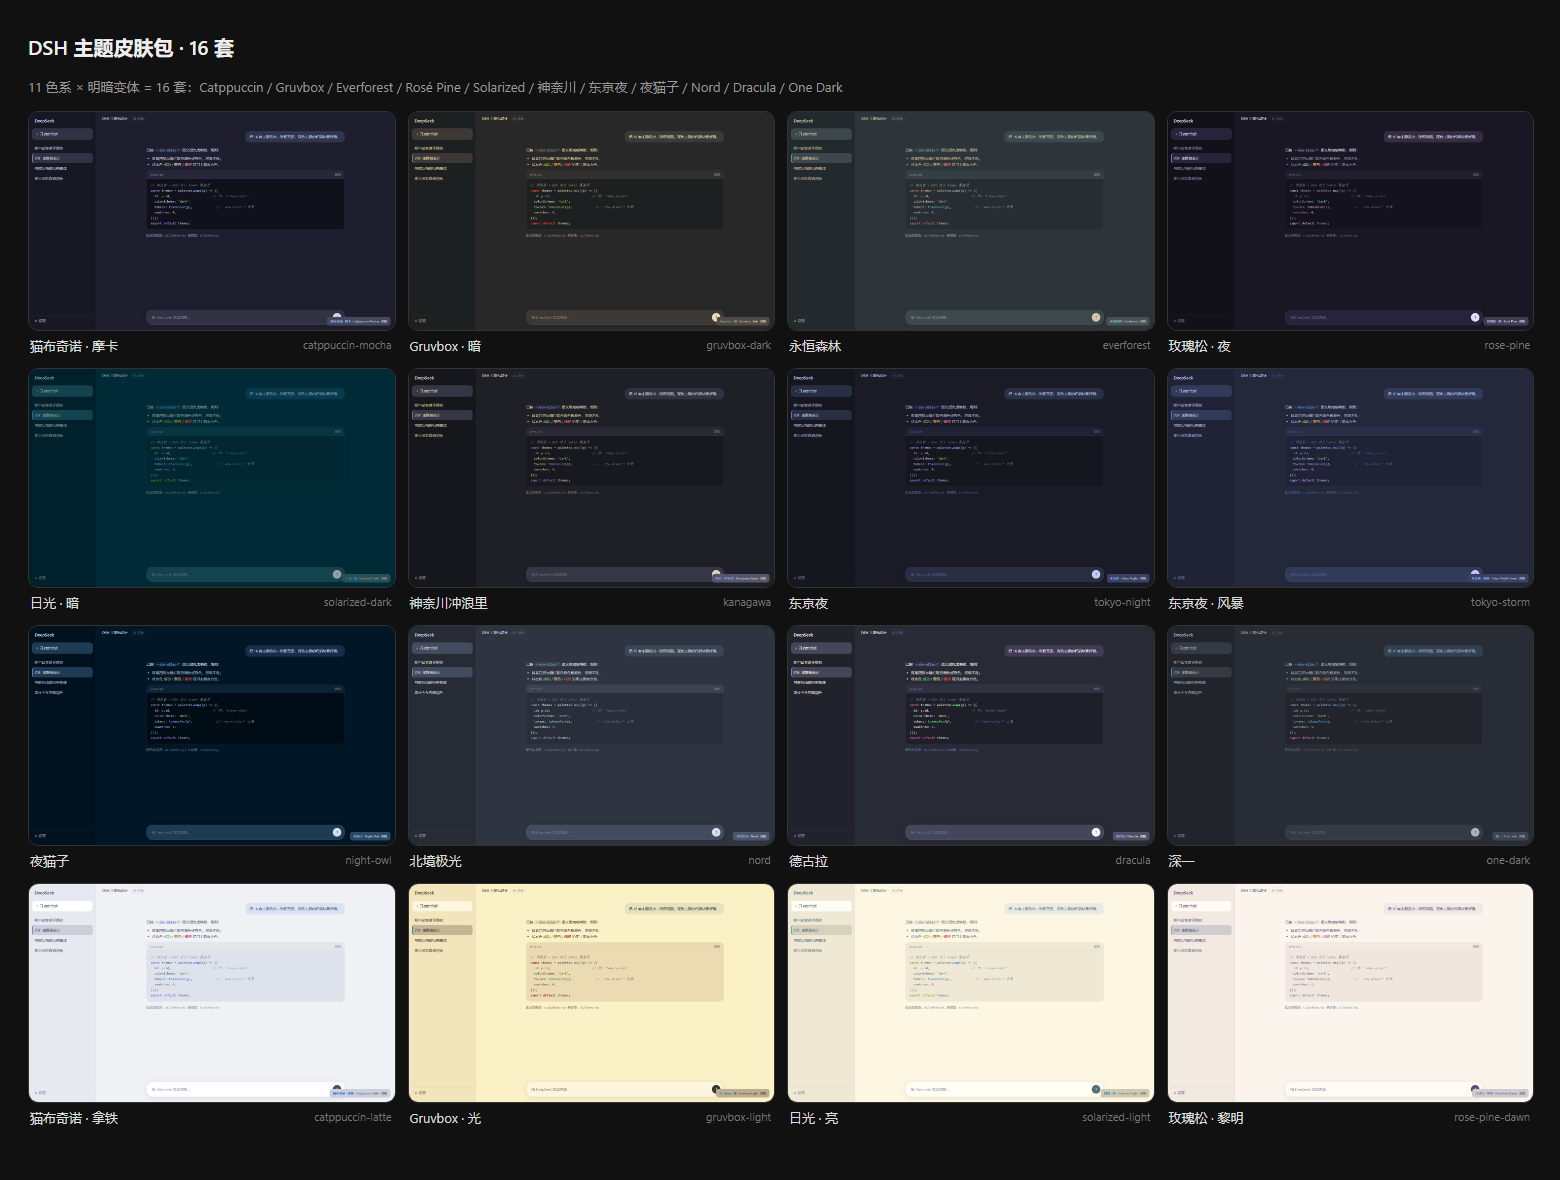Click the slug text "catppuccin-mocha"
The height and width of the screenshot is (1180, 1560).
pyautogui.click(x=347, y=345)
